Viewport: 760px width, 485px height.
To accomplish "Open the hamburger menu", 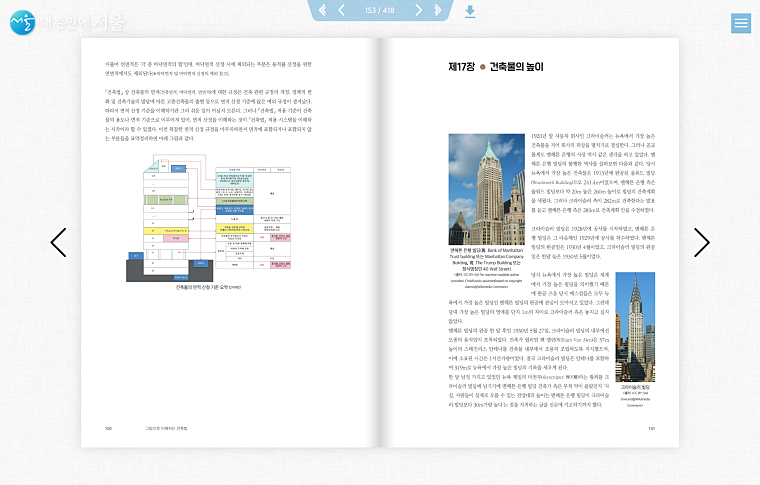I will (x=741, y=22).
